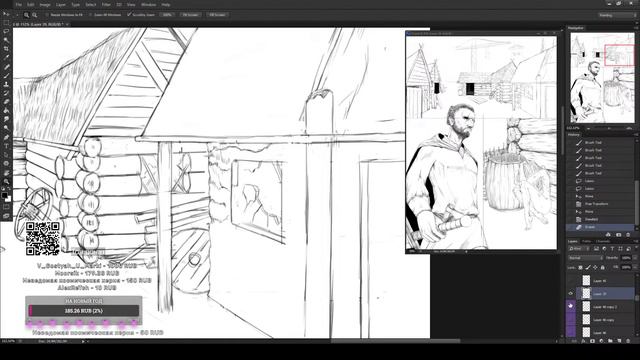Select the Rectangular Marquee tool

pos(6,23)
